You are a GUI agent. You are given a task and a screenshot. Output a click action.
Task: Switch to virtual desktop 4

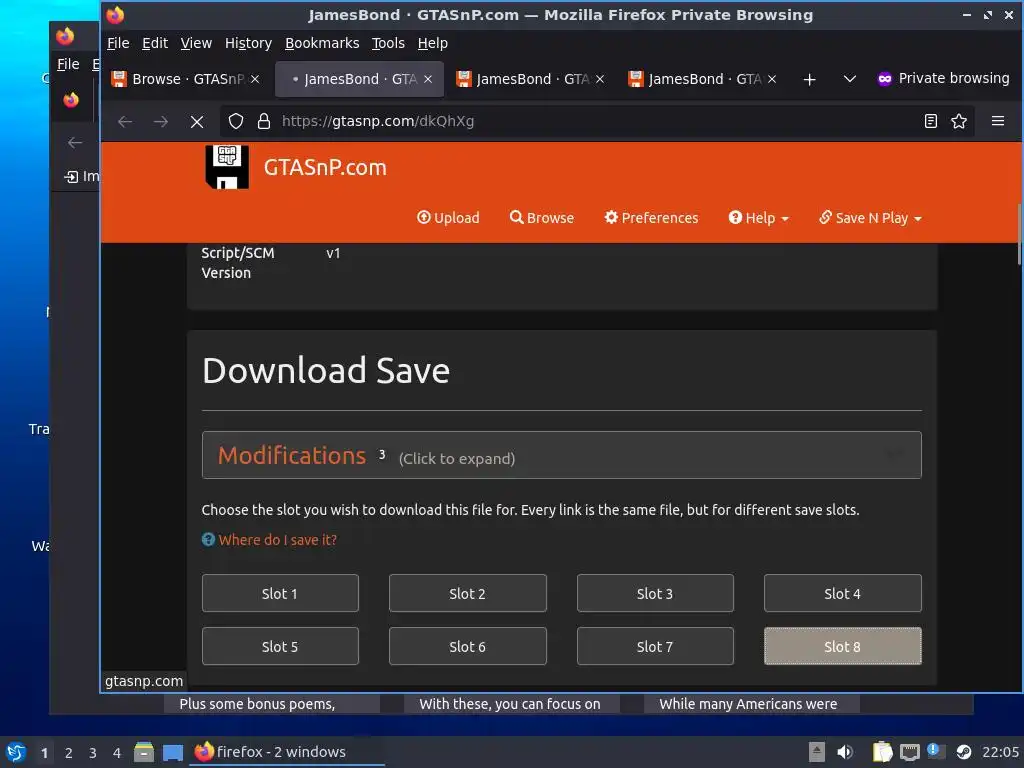click(117, 753)
